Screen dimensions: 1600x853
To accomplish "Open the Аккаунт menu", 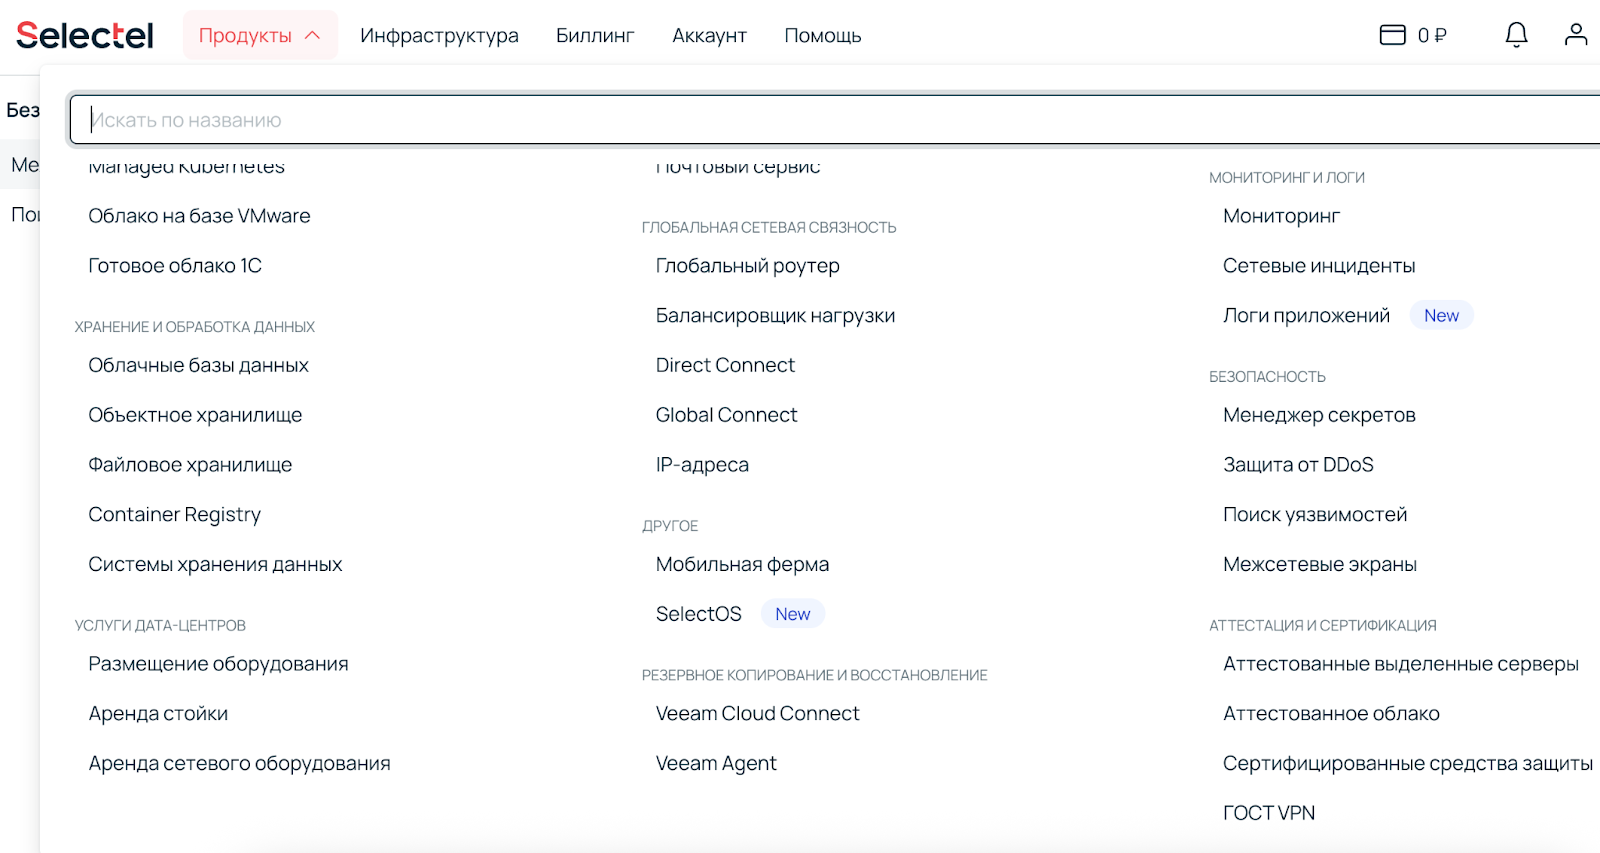I will pos(709,35).
